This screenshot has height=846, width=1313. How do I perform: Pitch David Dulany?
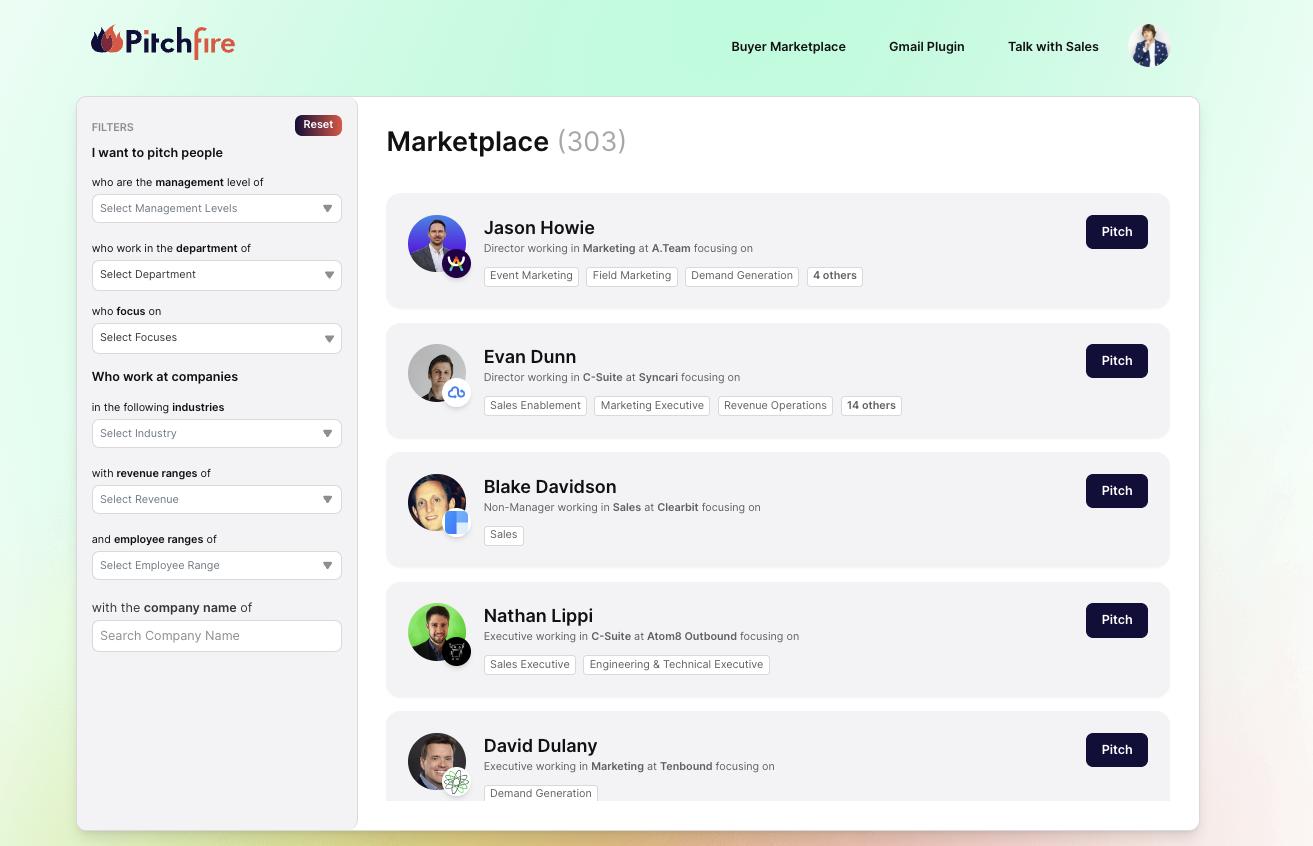[x=1117, y=750]
